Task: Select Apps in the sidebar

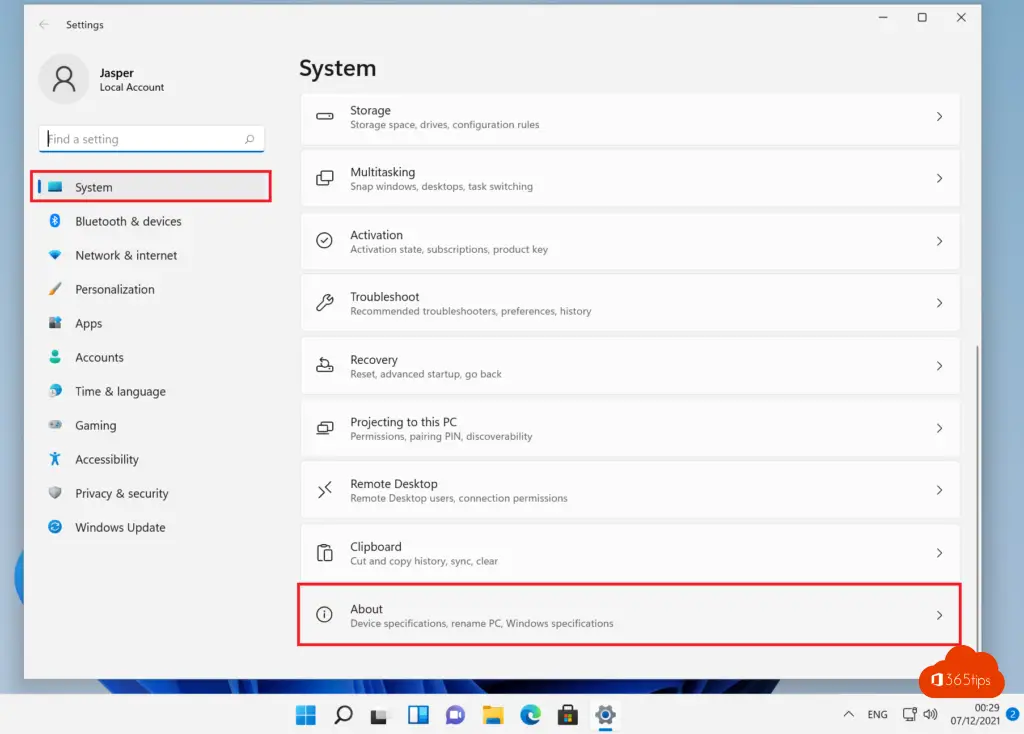Action: click(89, 323)
